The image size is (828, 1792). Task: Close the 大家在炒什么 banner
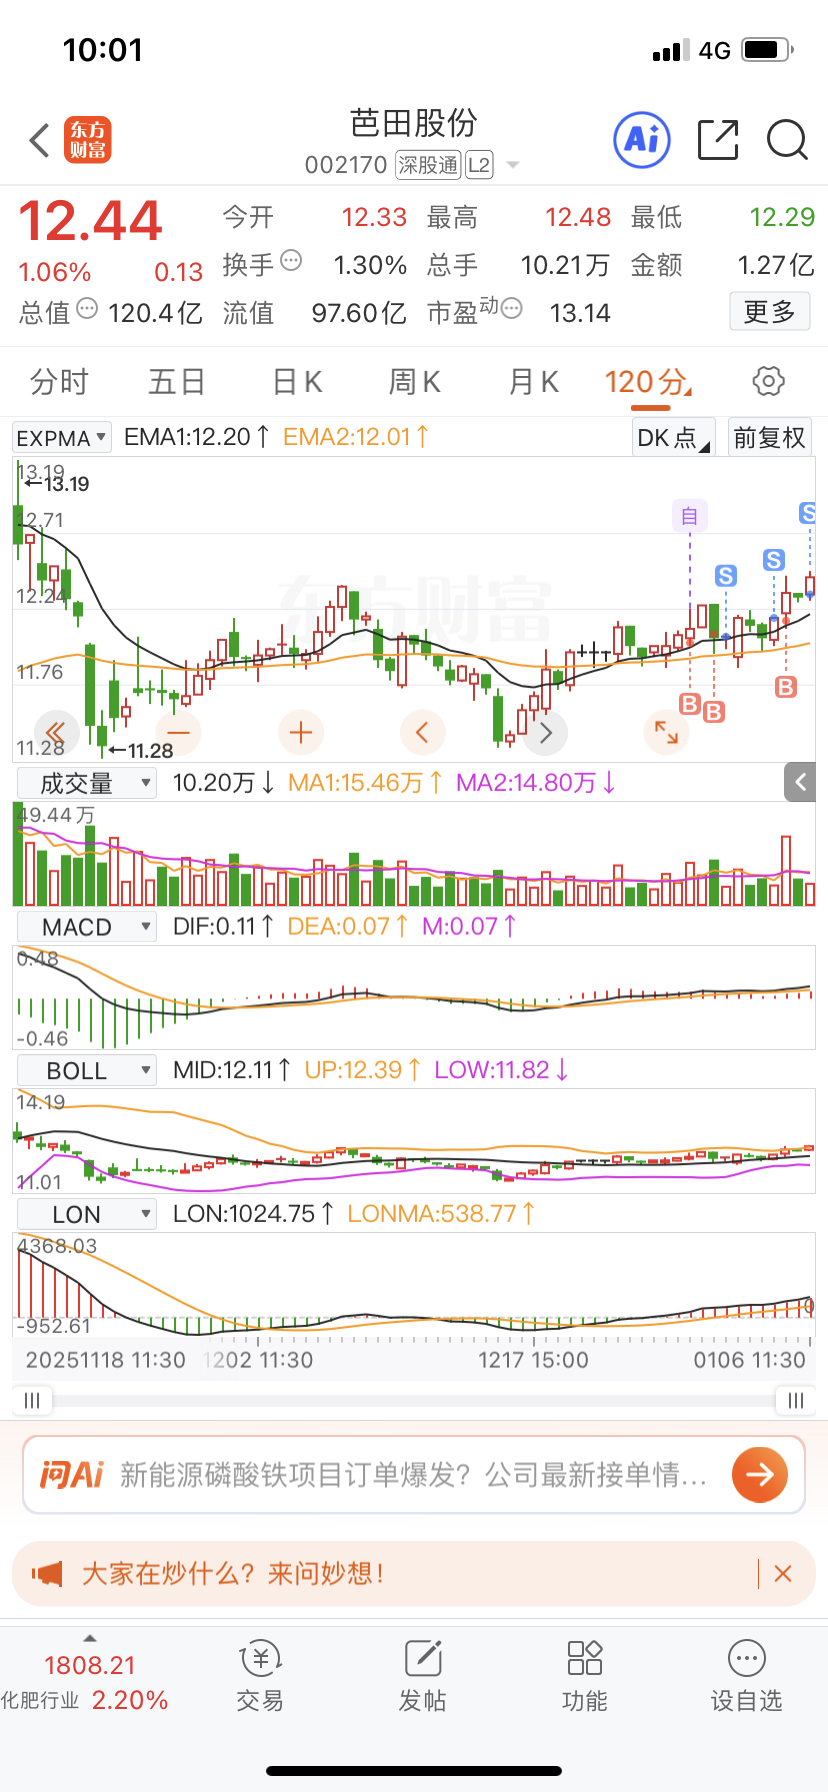click(783, 1574)
